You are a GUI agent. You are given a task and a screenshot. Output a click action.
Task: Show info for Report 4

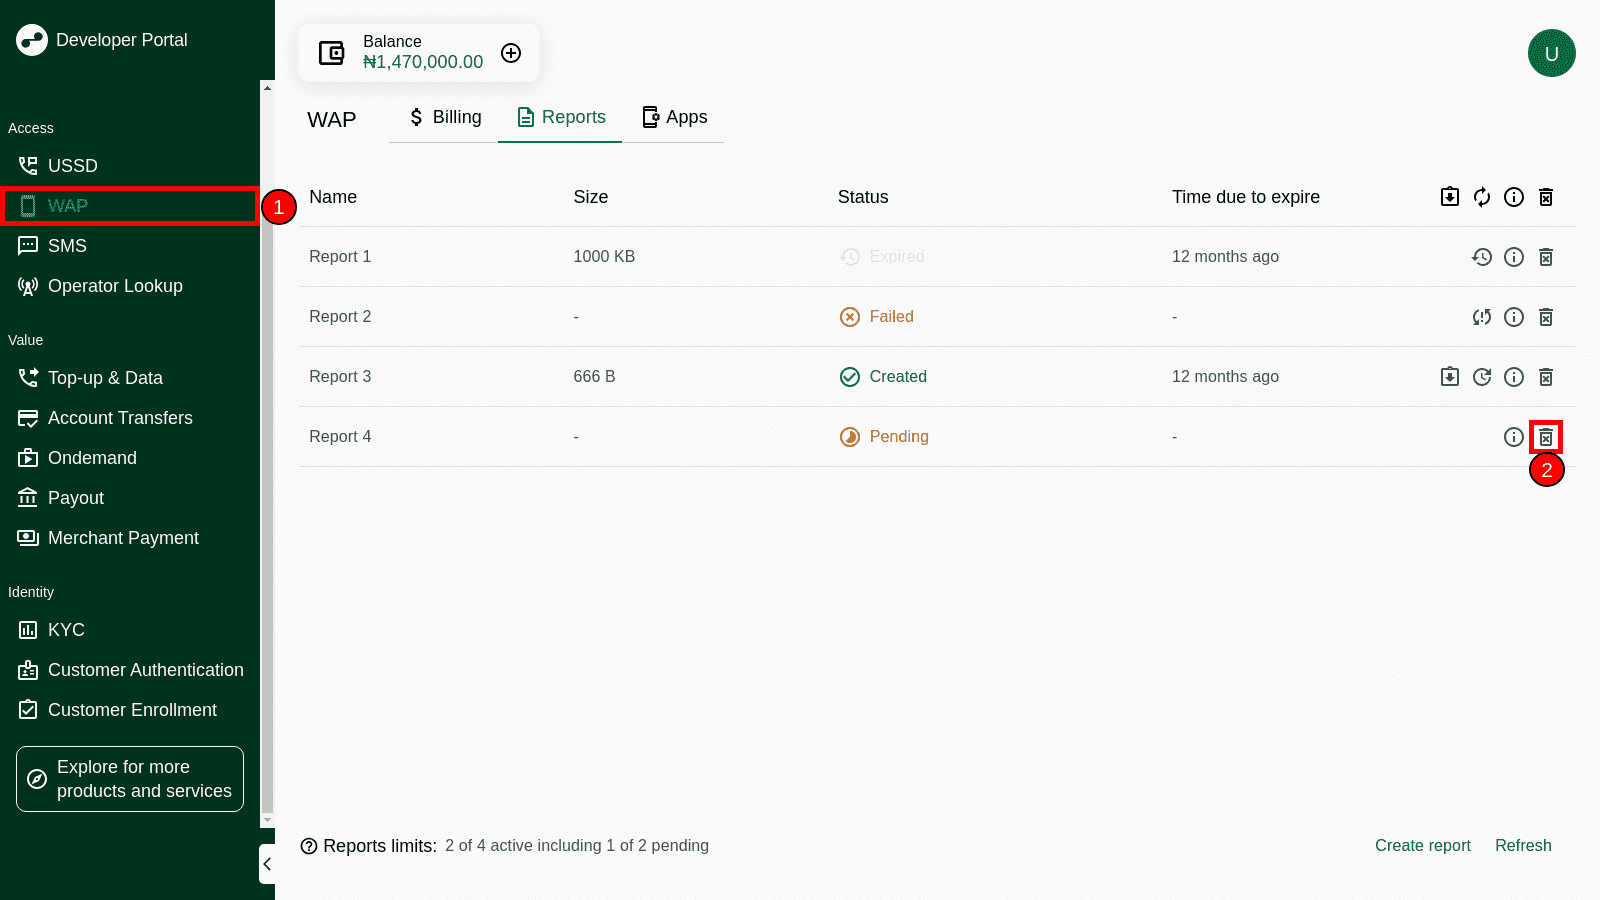(x=1513, y=437)
